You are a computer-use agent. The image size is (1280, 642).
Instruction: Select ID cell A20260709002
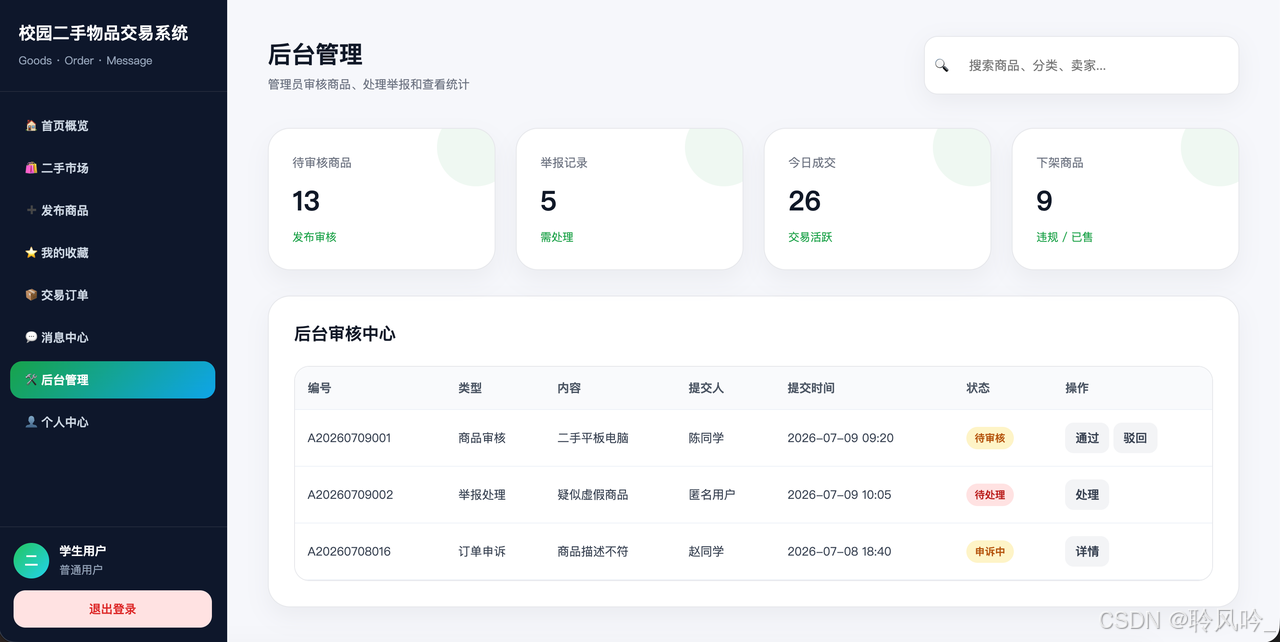click(350, 495)
